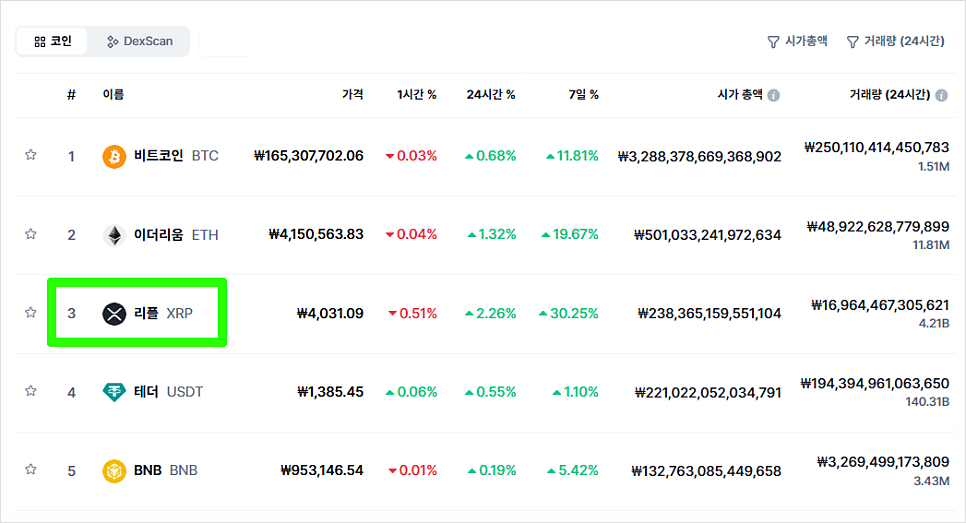Click Ethereum 7-day change 19.67%
966x523 pixels.
(570, 235)
